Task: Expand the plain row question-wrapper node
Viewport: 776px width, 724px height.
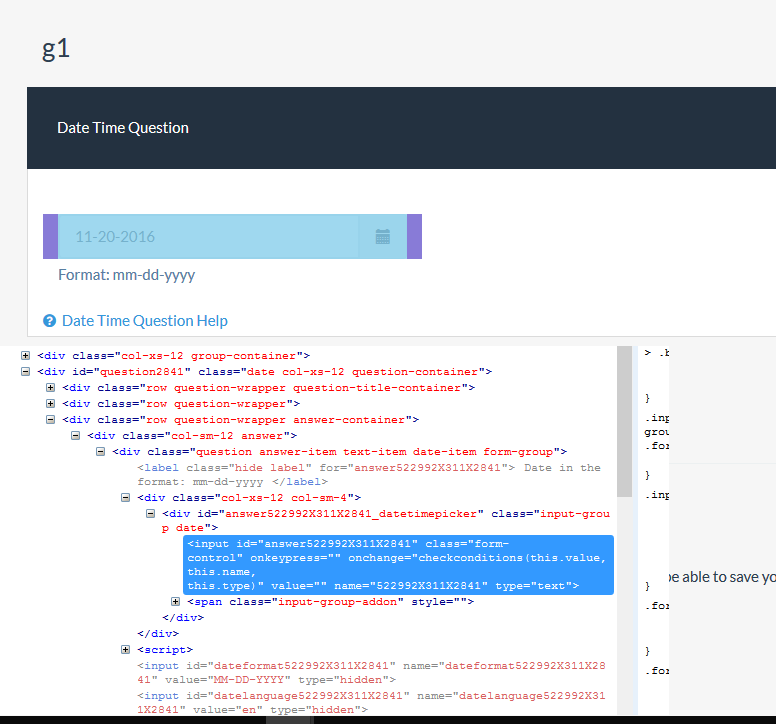Action: click(51, 404)
